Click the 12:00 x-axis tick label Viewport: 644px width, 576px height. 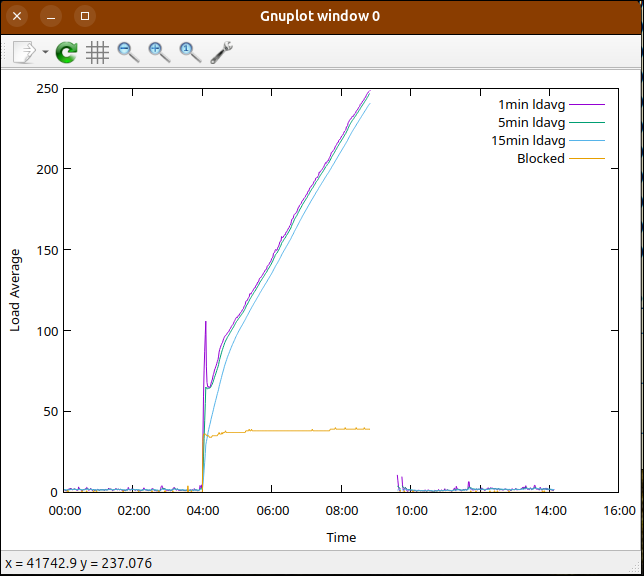click(481, 511)
